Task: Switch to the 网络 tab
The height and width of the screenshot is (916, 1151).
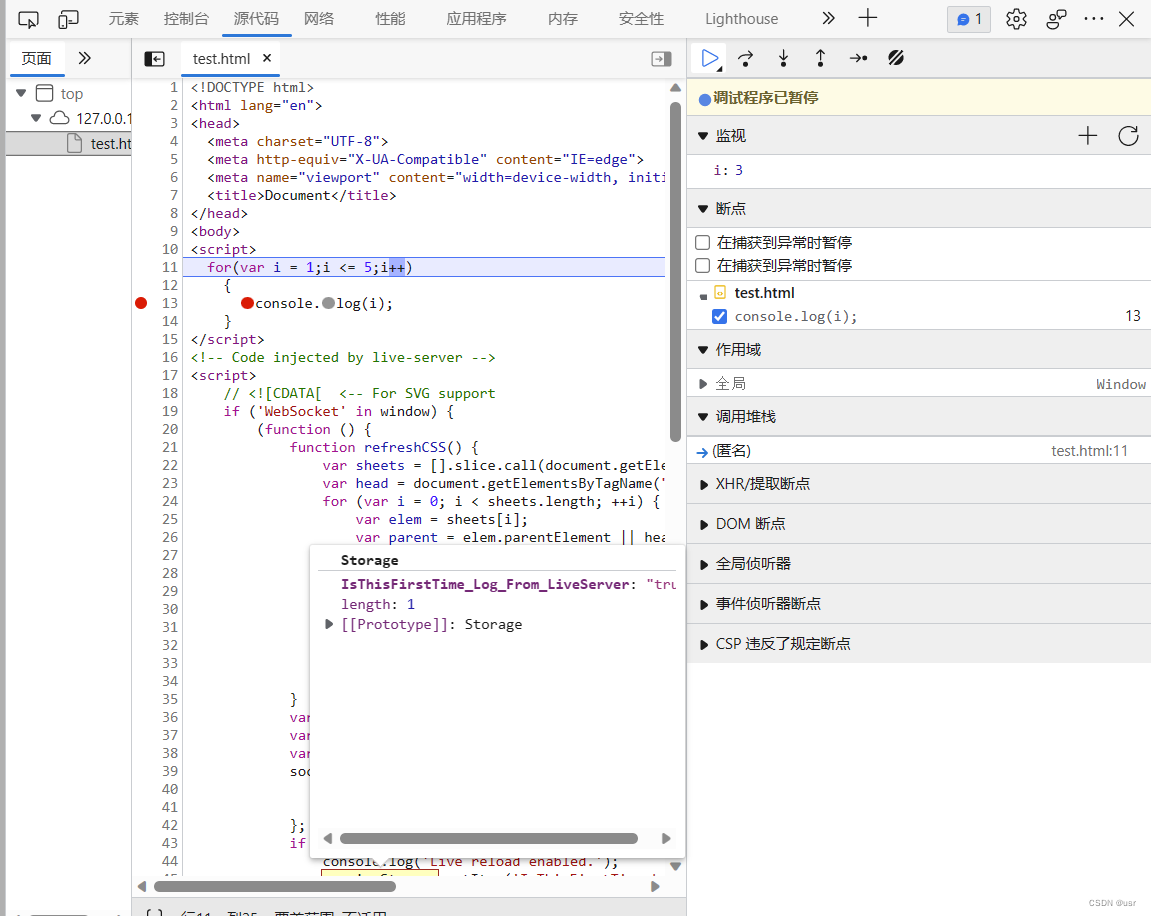Action: point(319,19)
